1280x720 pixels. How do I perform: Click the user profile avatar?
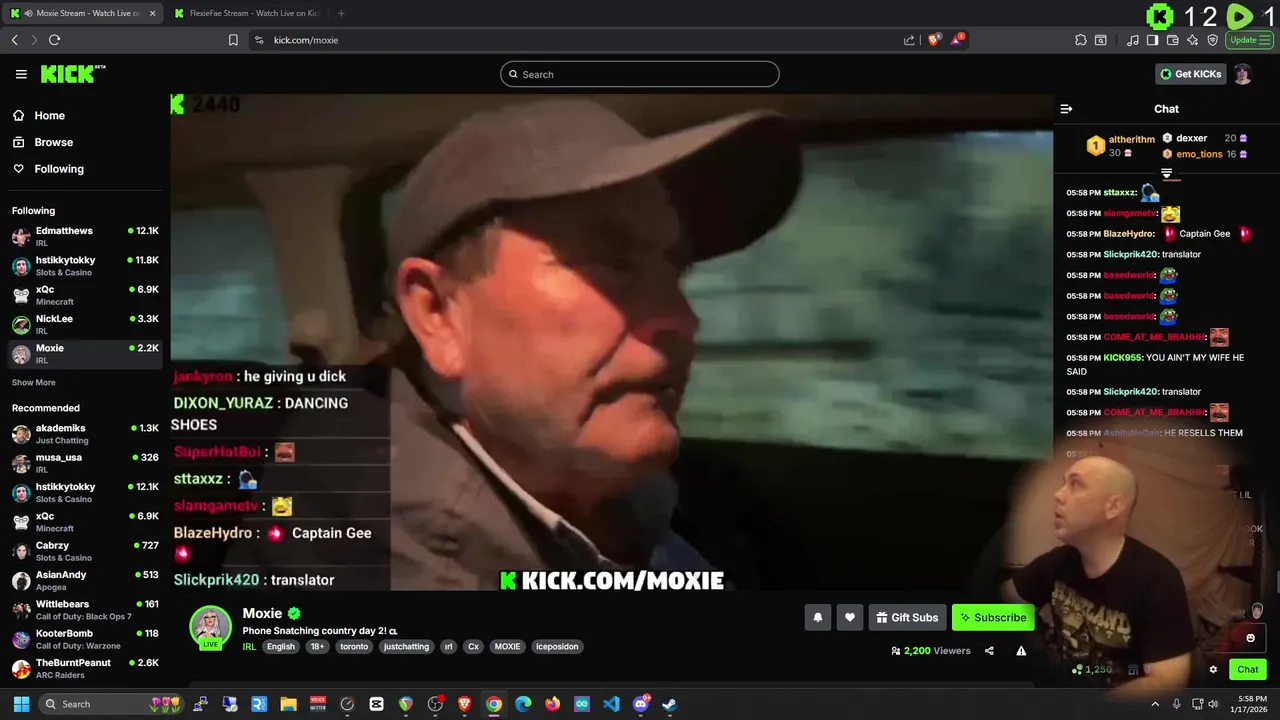(1242, 74)
